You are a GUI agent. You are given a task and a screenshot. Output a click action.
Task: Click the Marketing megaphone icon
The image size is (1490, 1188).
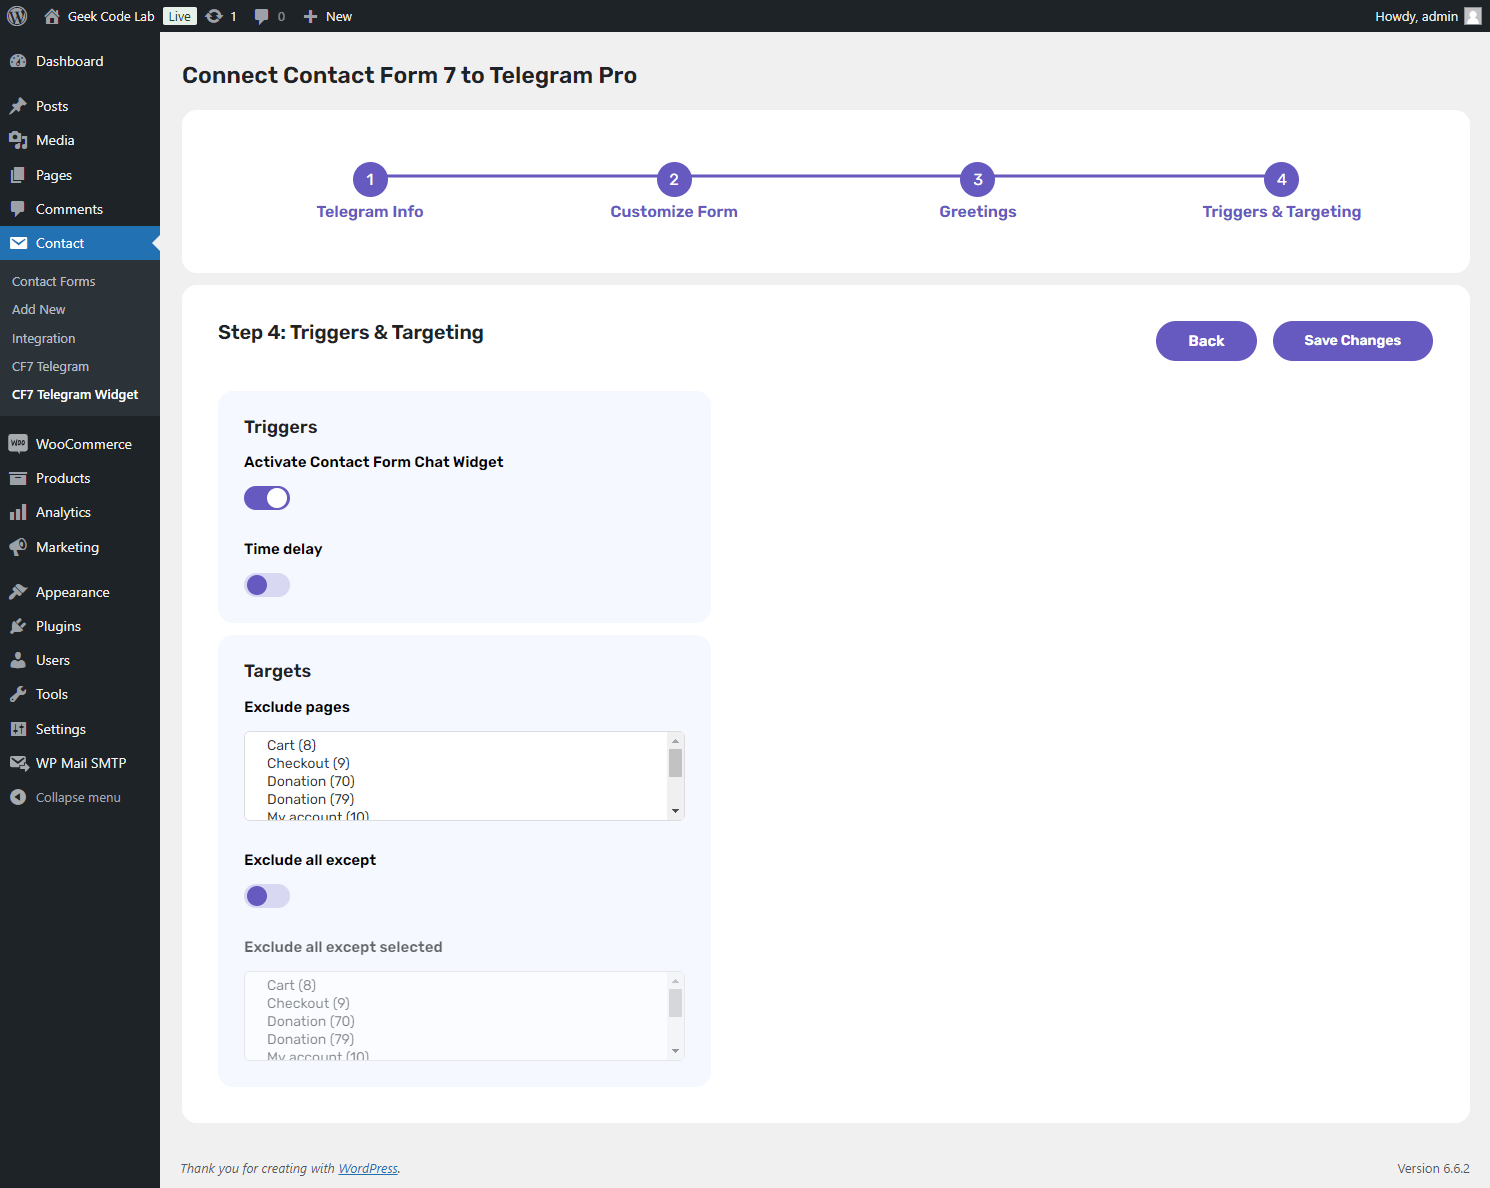(x=18, y=547)
